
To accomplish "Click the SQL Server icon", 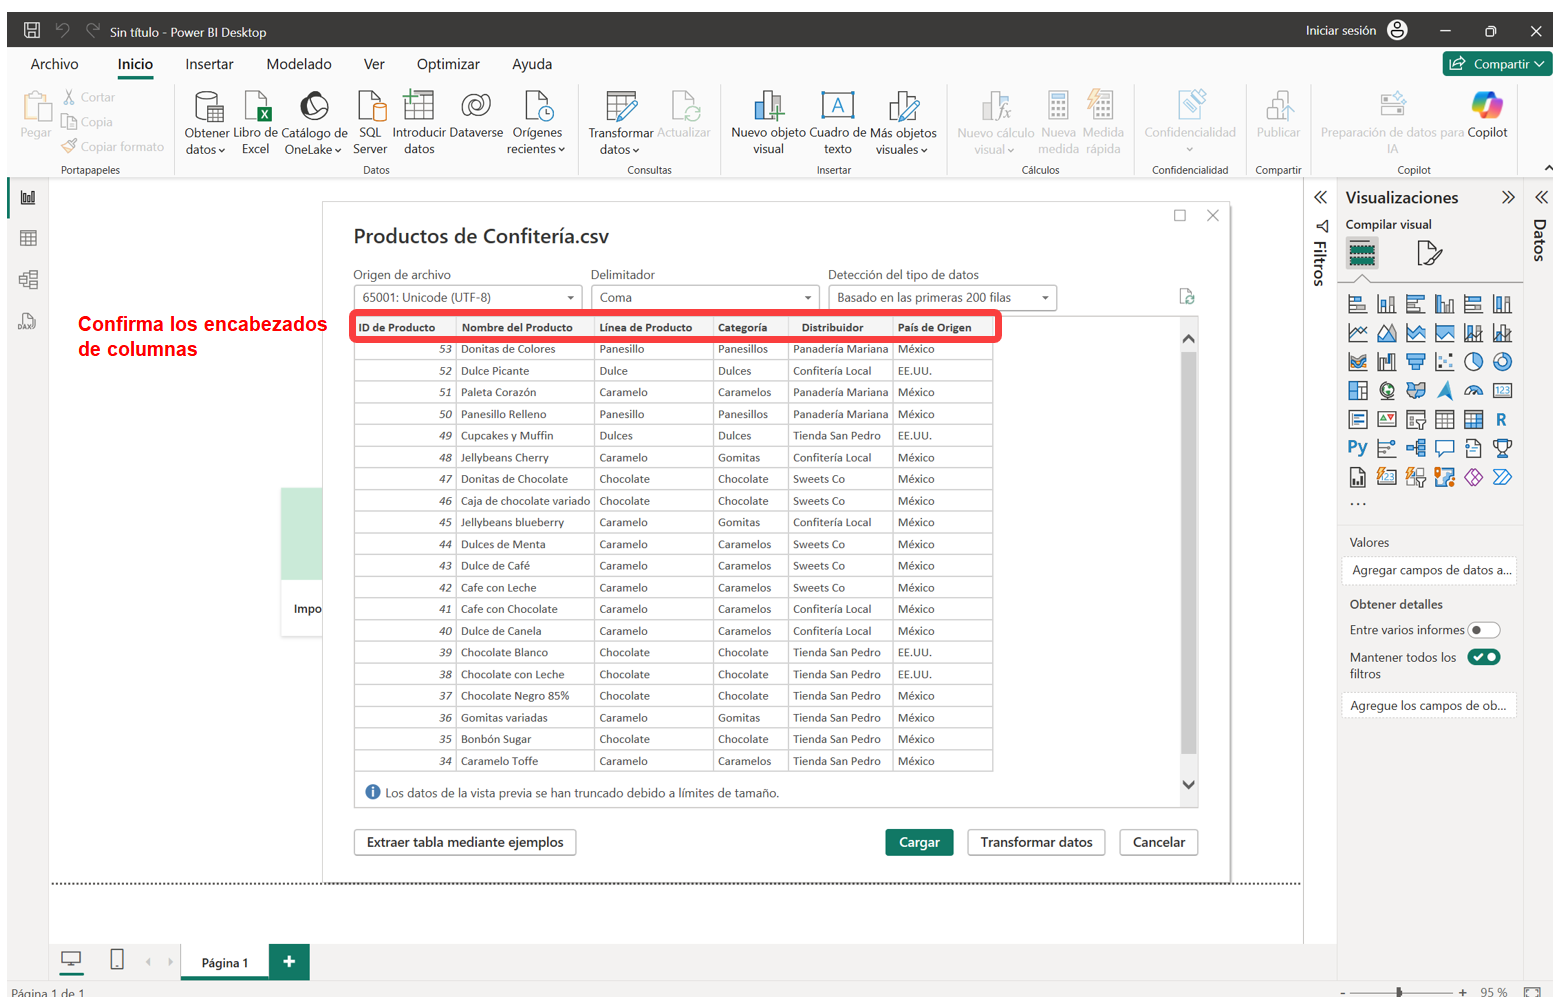I will pyautogui.click(x=370, y=123).
